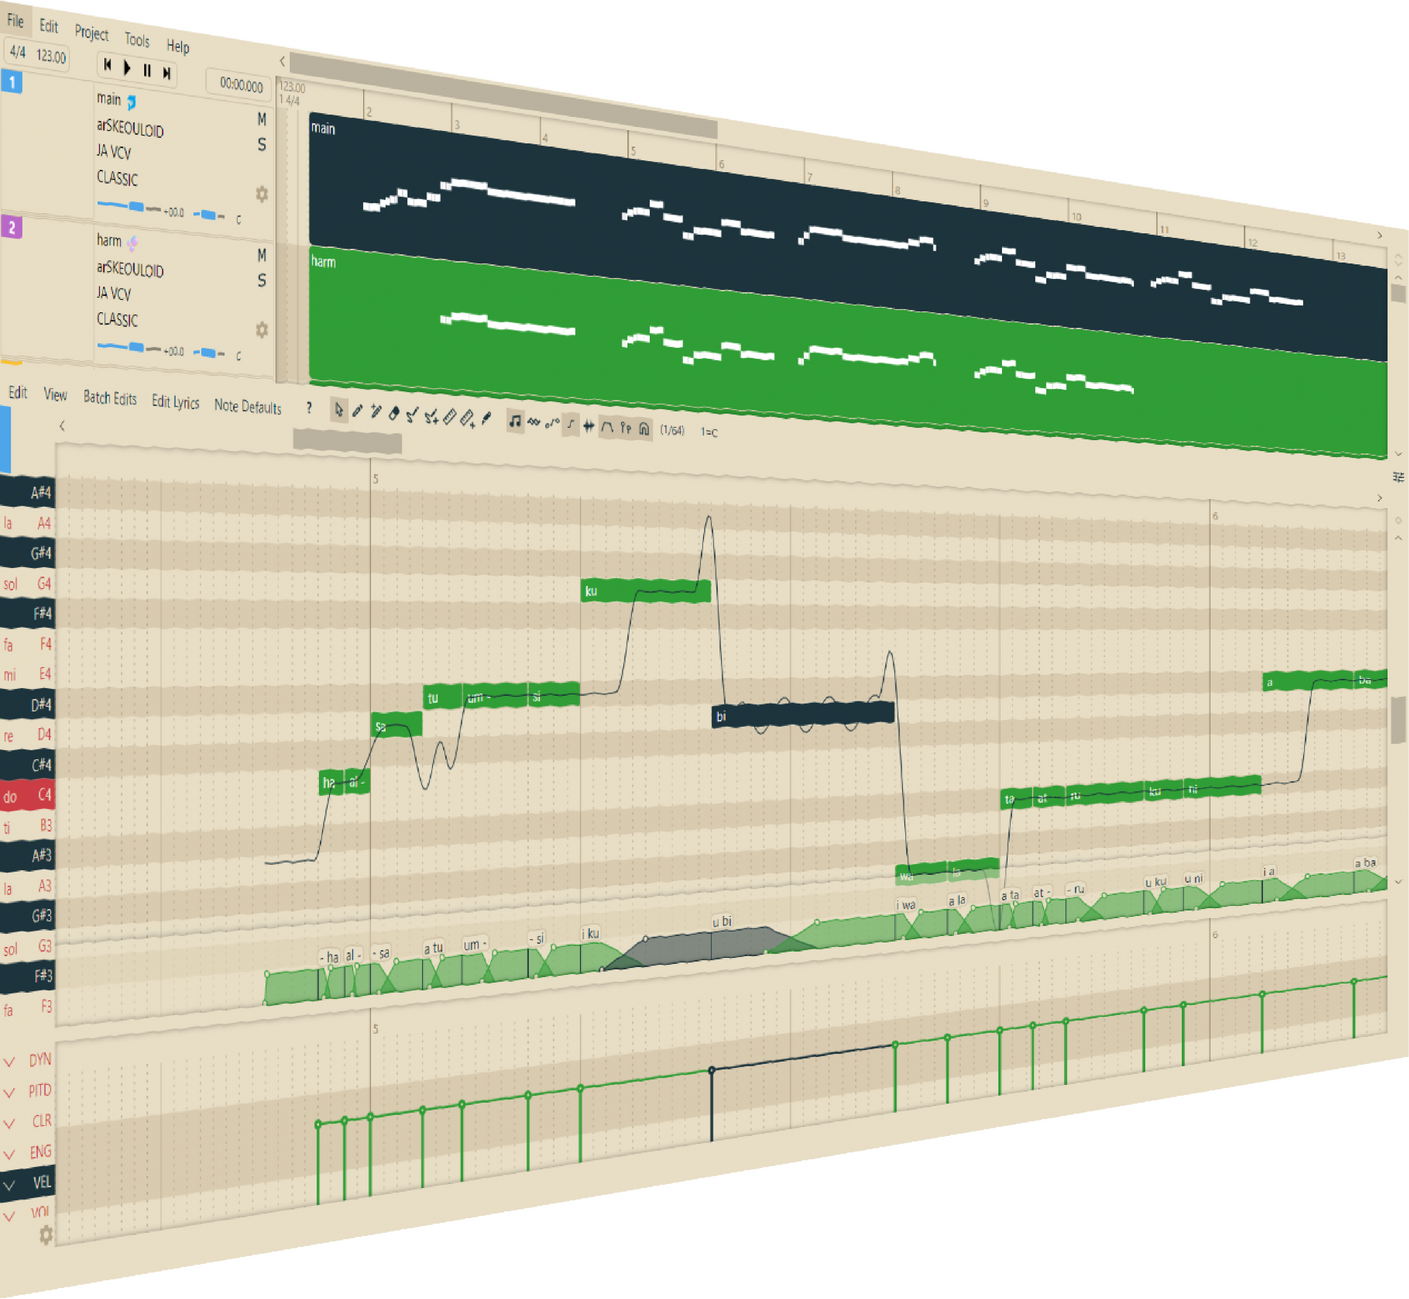Open settings gear for the main track
This screenshot has height=1299, width=1409.
(262, 194)
